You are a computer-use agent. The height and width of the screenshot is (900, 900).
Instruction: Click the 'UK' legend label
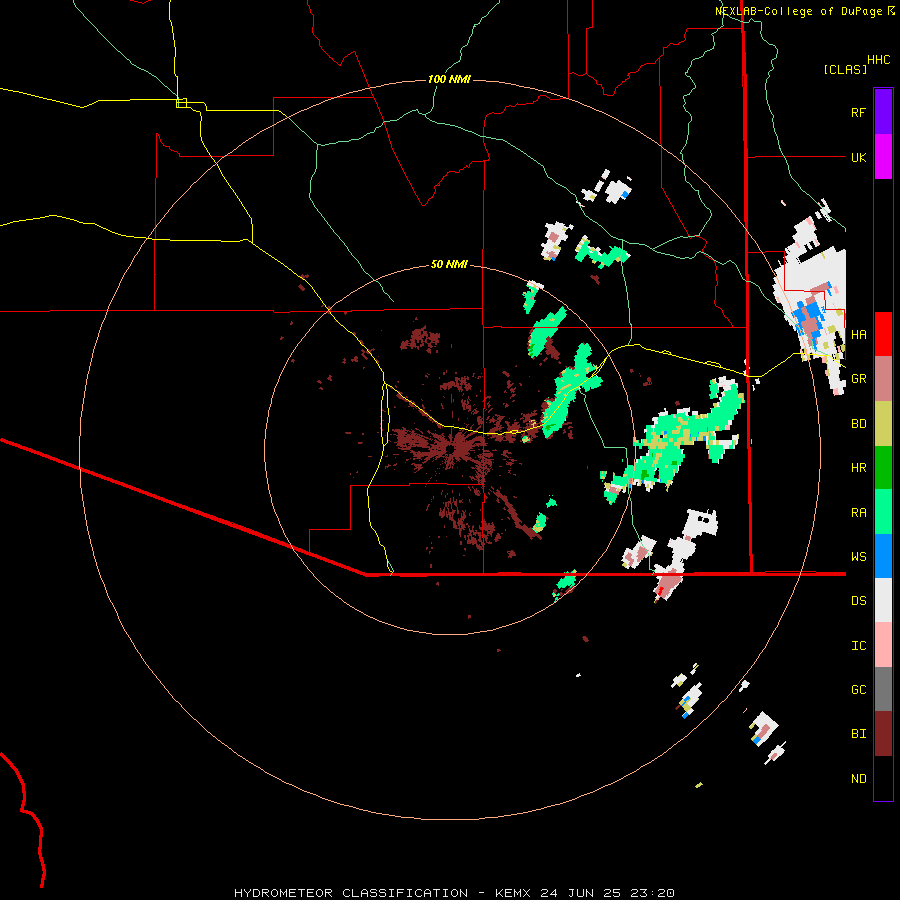pyautogui.click(x=858, y=157)
